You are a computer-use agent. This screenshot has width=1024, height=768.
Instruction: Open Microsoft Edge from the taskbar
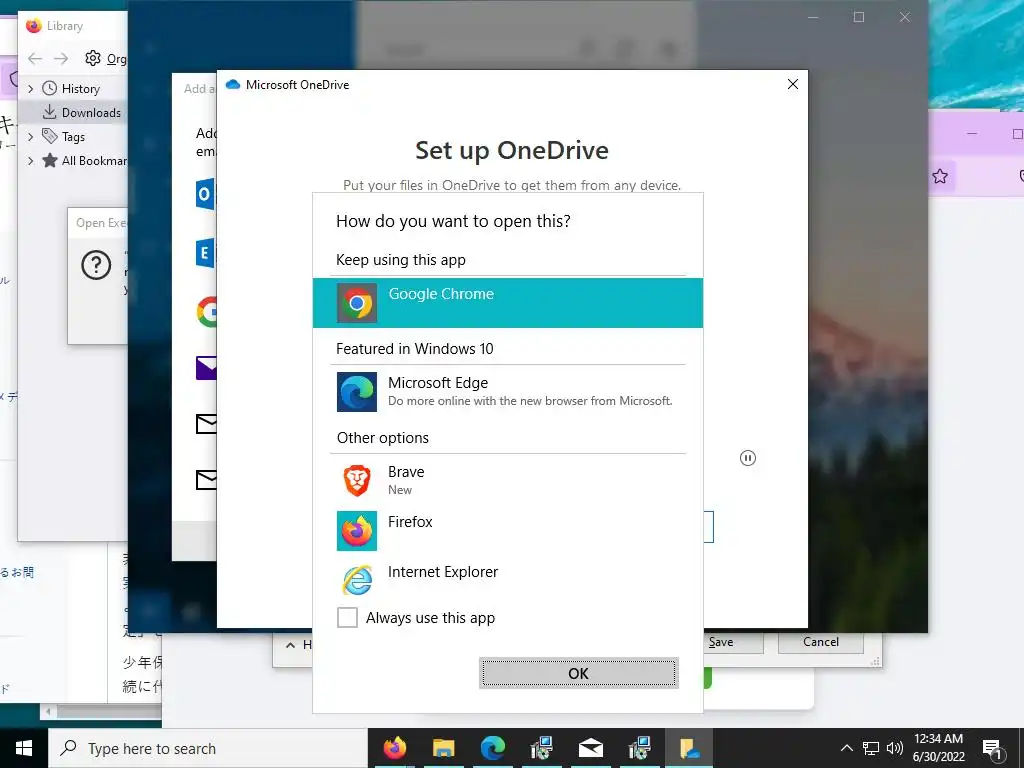coord(492,748)
